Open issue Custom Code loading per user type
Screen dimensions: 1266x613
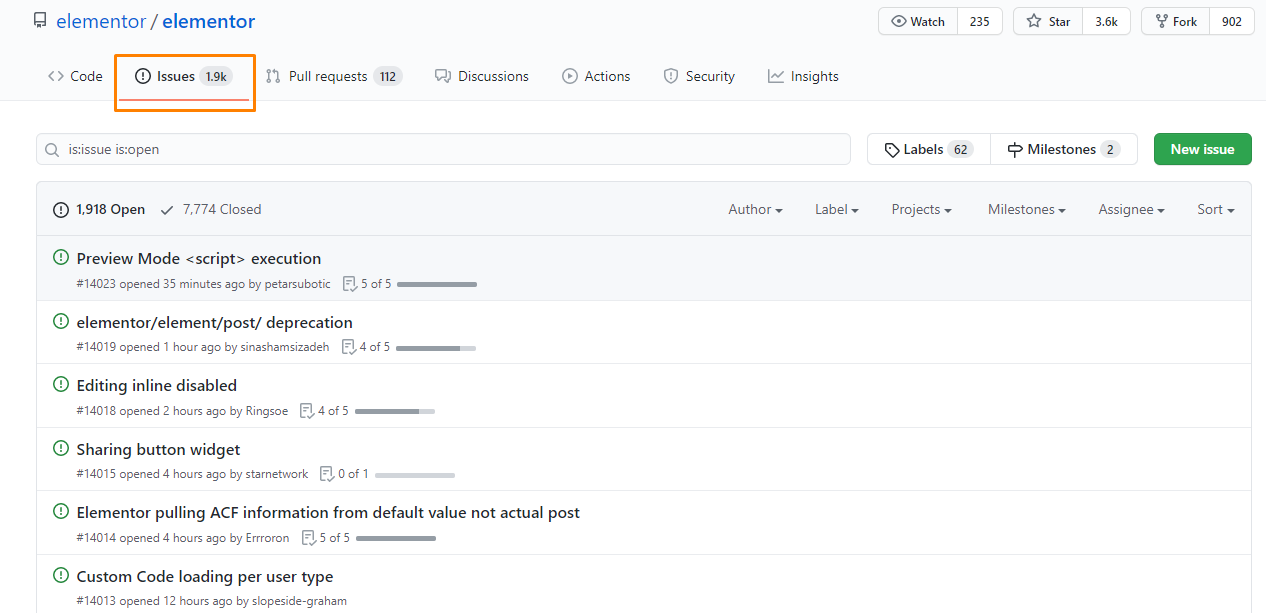[205, 577]
